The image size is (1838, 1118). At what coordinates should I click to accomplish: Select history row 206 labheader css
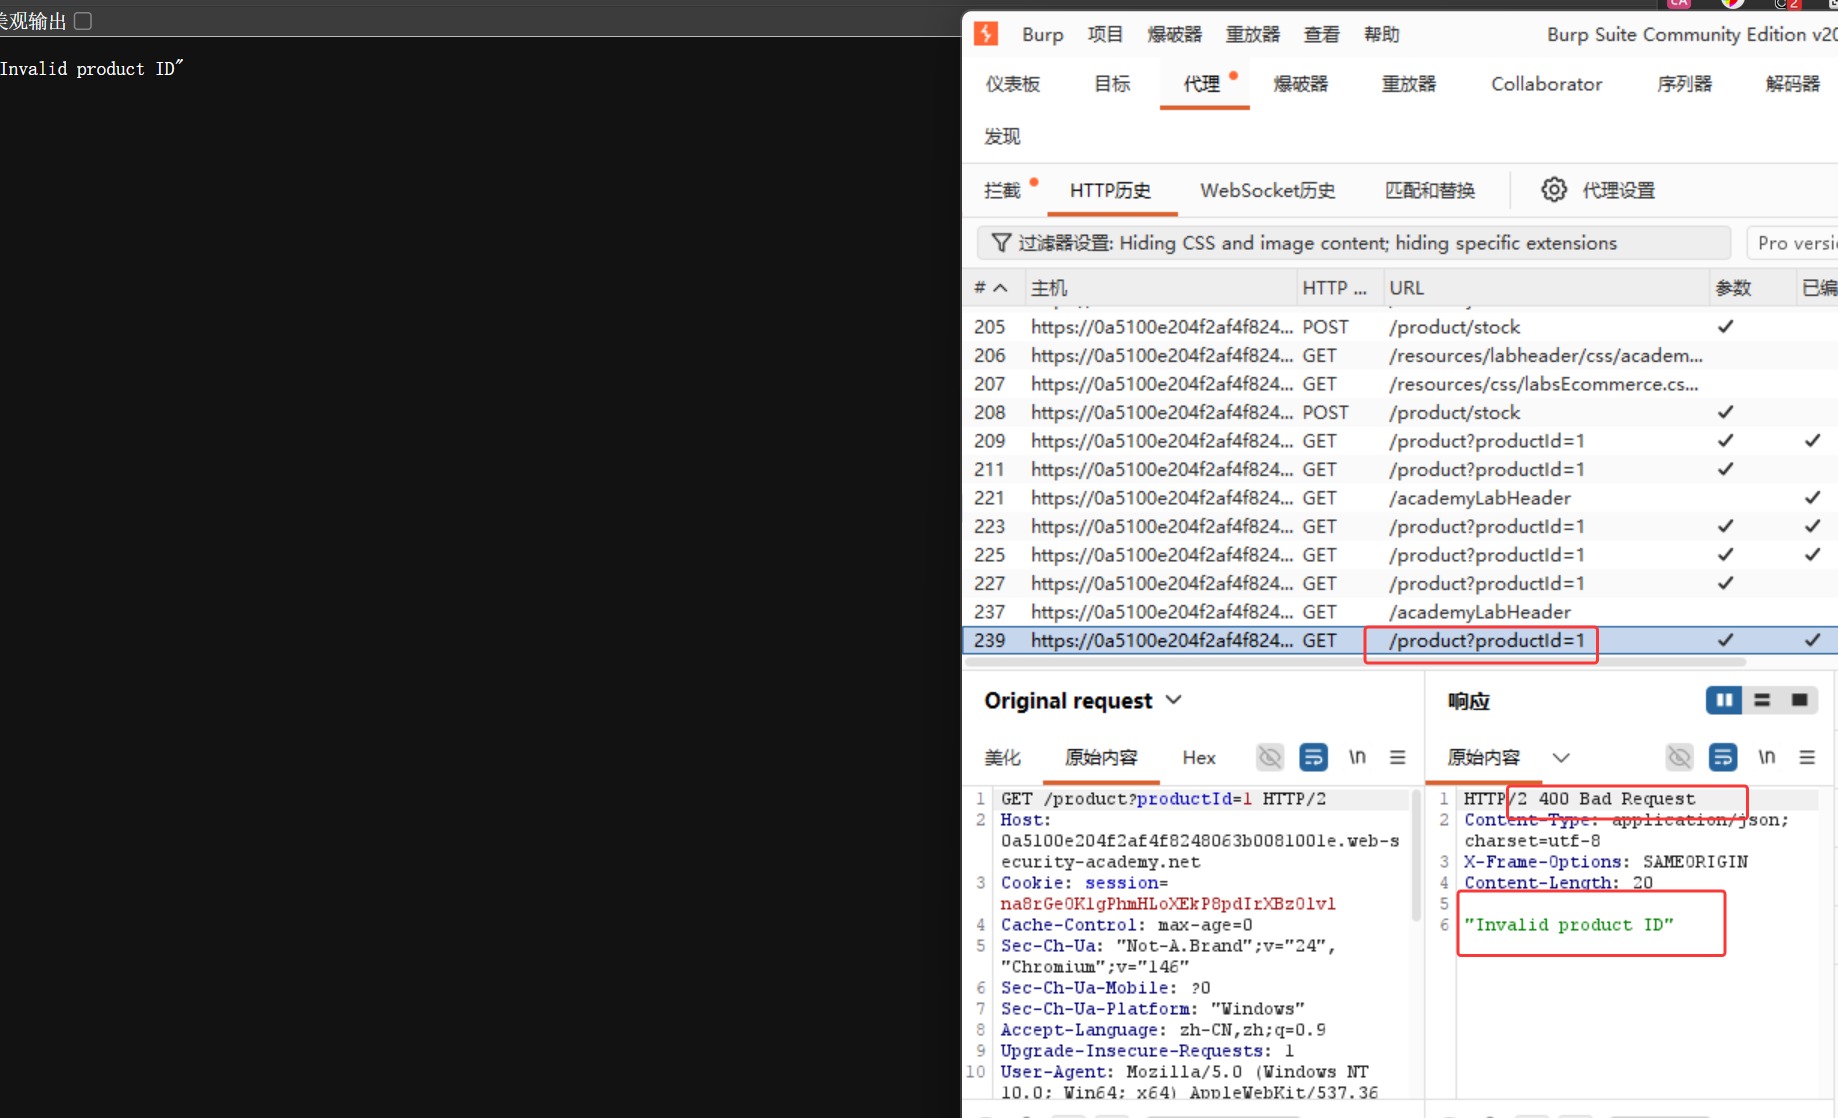pos(1400,355)
